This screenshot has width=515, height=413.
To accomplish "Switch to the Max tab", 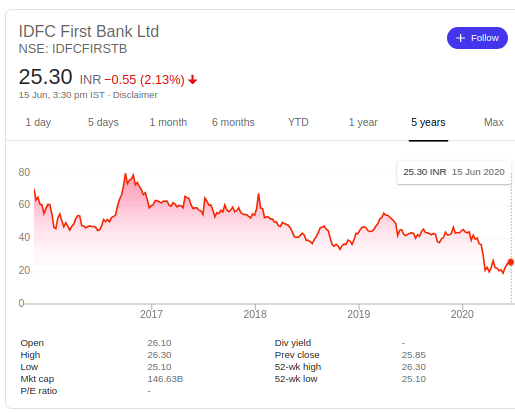I will pyautogui.click(x=494, y=122).
